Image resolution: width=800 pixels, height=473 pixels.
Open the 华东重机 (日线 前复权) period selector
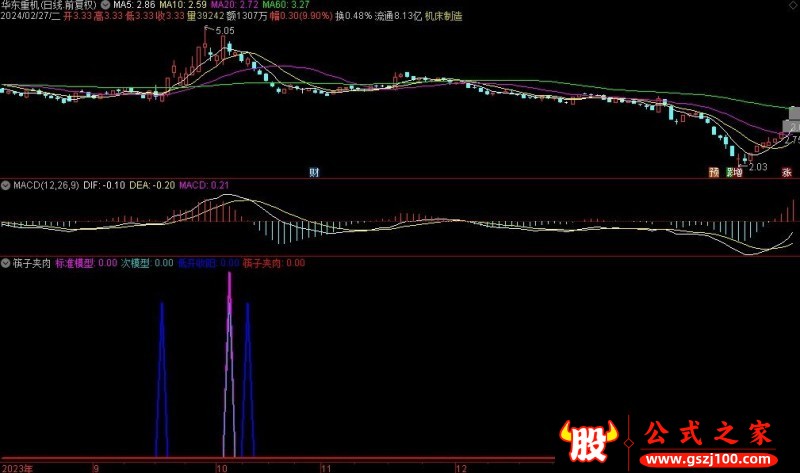50,5
